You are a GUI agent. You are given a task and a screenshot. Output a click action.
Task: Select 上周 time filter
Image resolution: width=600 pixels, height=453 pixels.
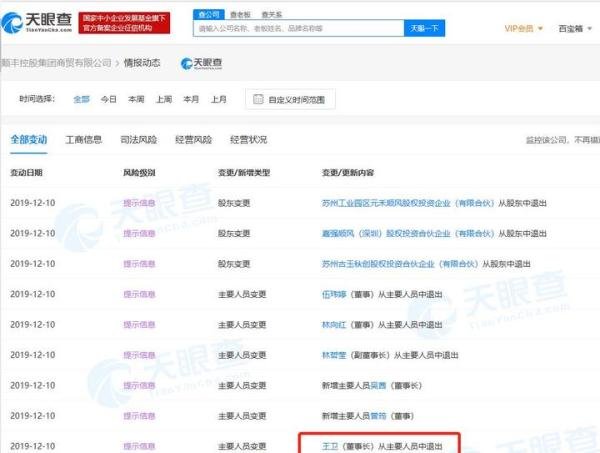pyautogui.click(x=164, y=99)
